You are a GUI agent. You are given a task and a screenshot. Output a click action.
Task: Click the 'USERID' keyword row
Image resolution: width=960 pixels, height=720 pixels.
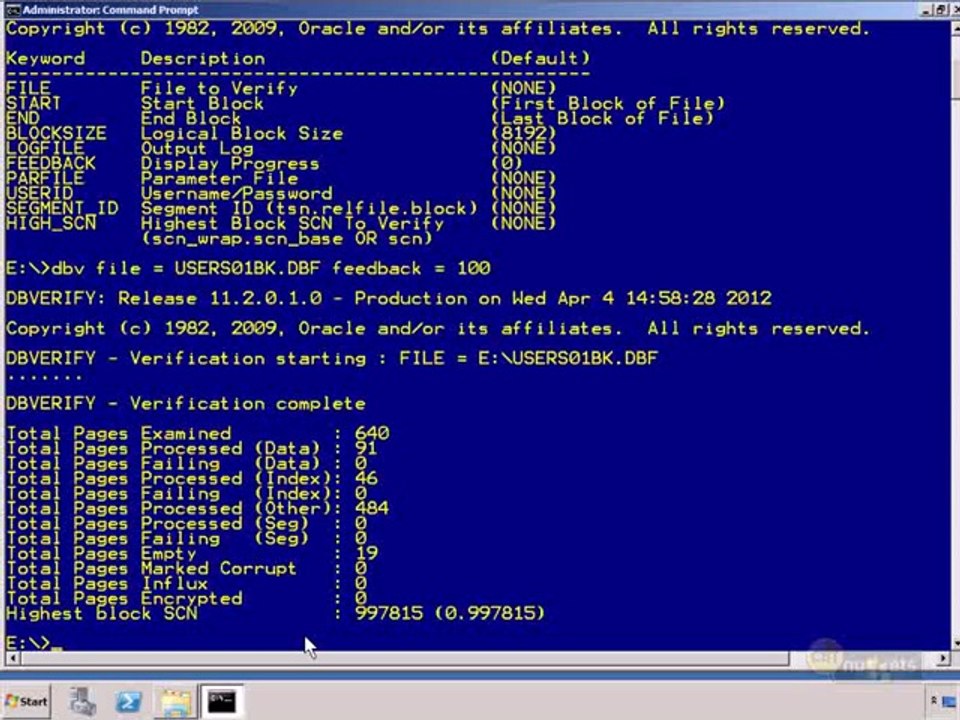[281, 193]
